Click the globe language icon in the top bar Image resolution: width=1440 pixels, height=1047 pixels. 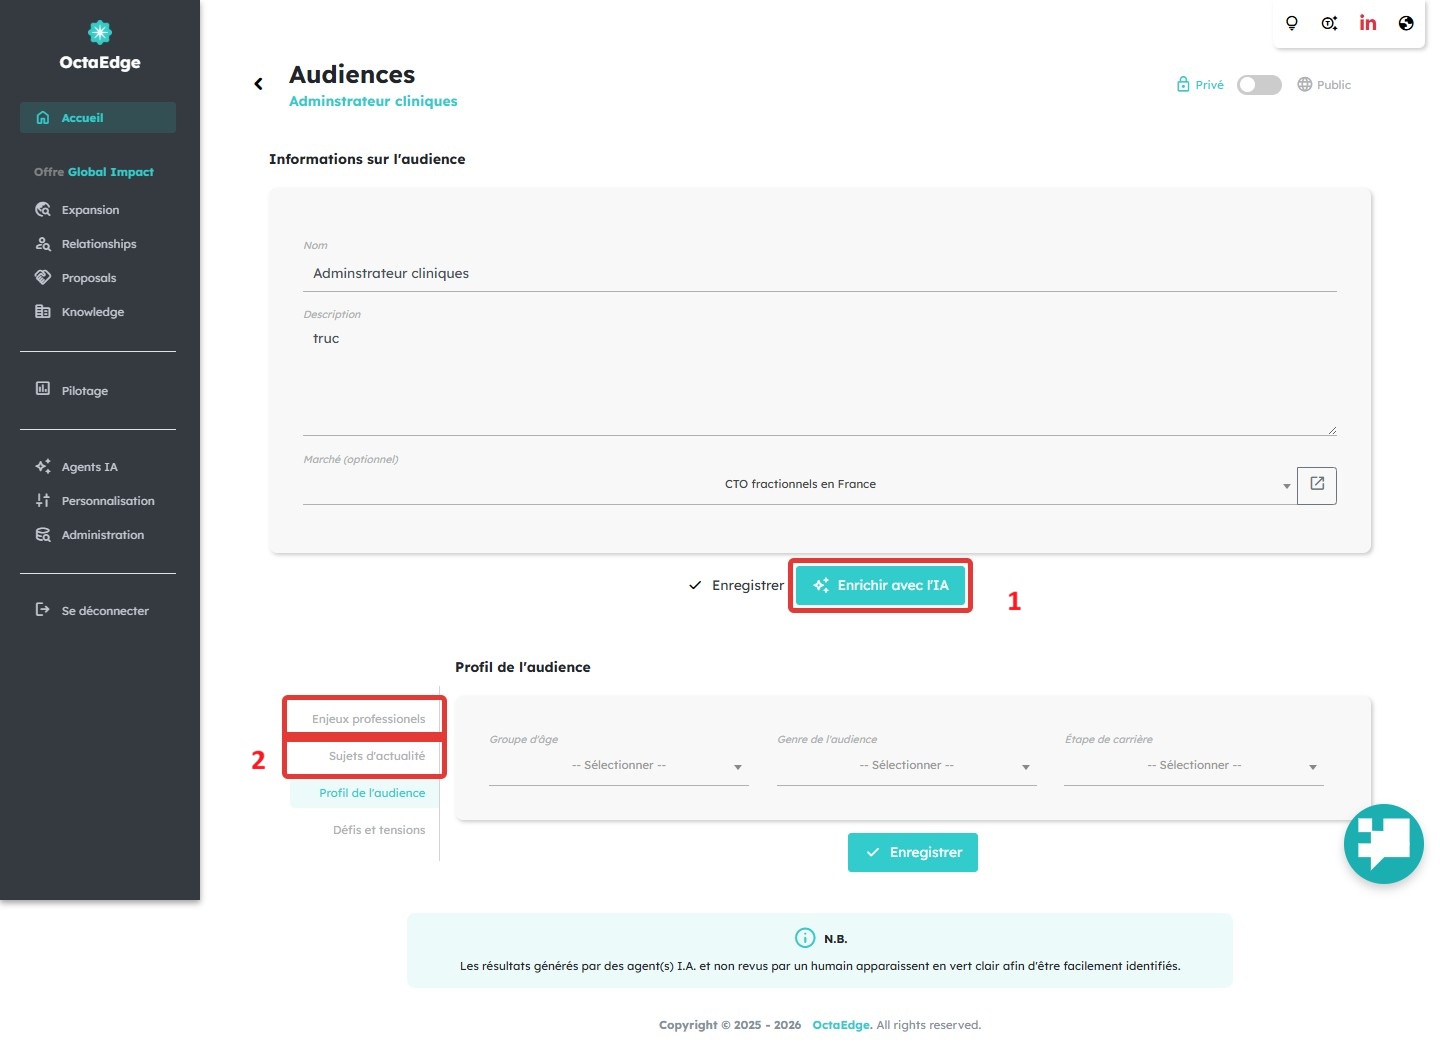point(1406,23)
